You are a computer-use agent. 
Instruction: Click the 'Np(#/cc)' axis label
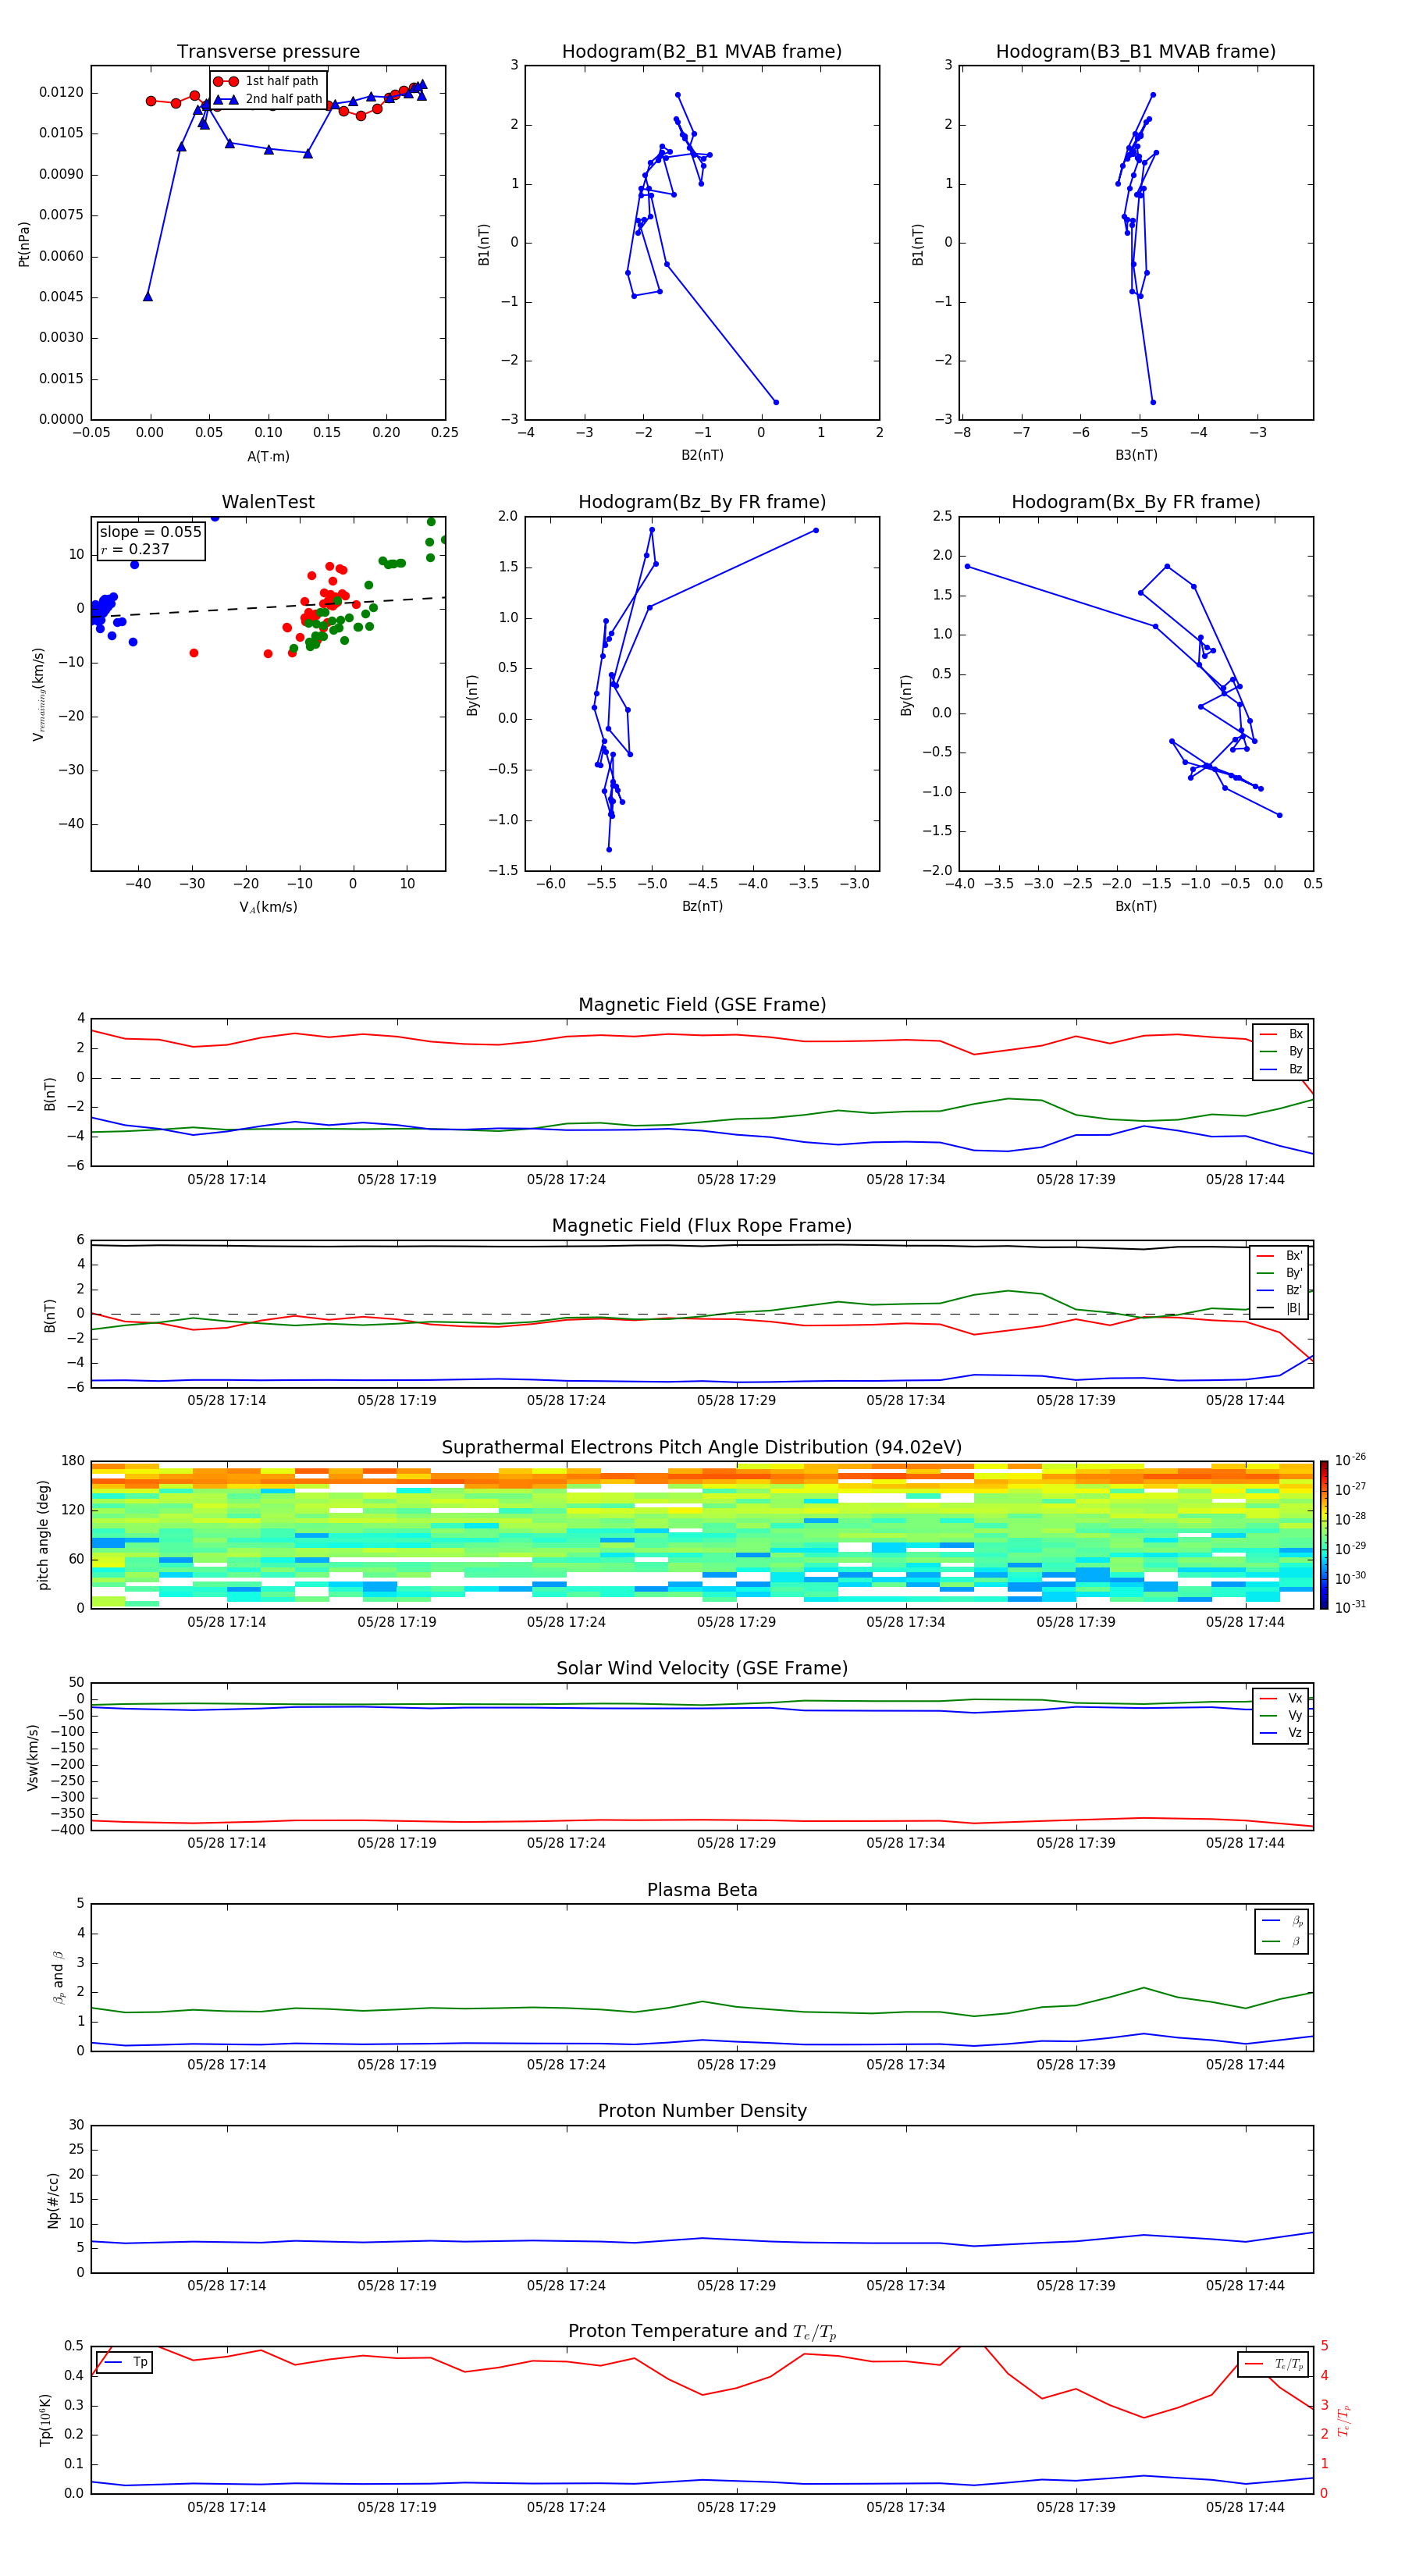pos(53,2200)
